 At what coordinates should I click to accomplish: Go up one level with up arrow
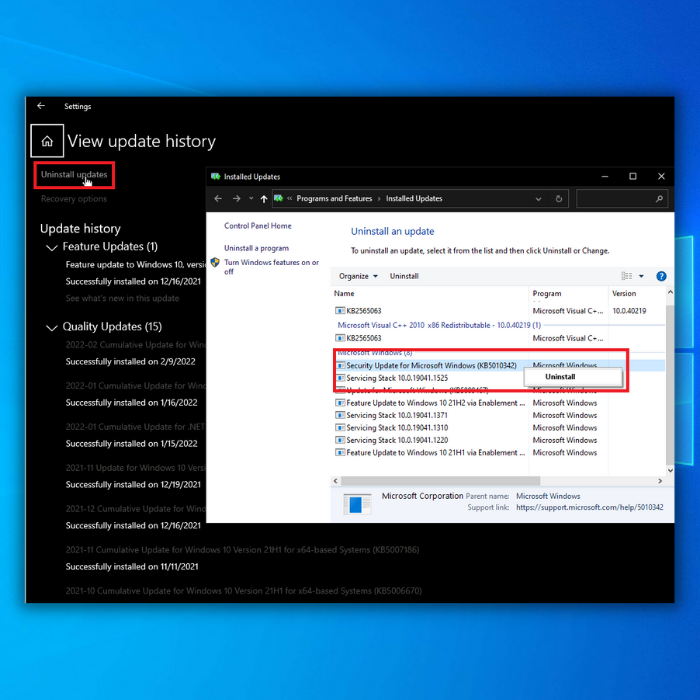coord(264,199)
